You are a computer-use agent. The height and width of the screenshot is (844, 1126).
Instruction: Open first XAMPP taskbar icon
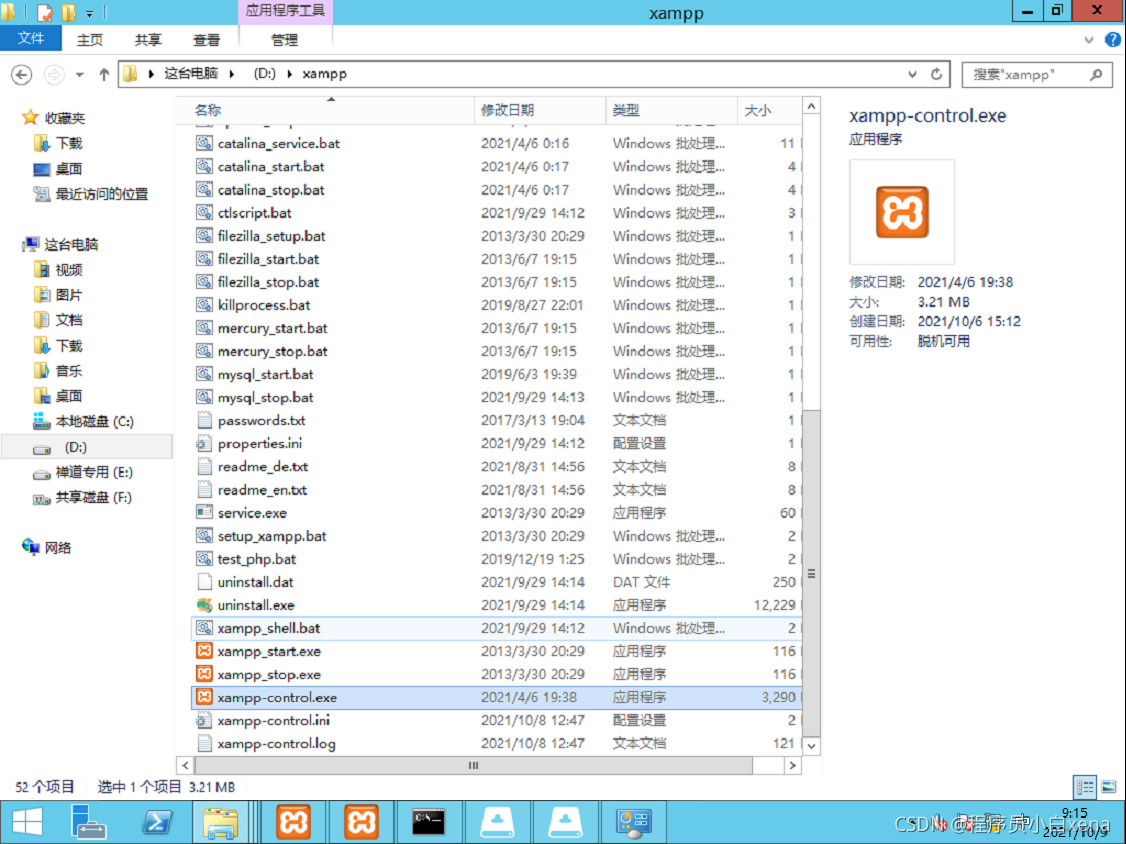[x=294, y=822]
